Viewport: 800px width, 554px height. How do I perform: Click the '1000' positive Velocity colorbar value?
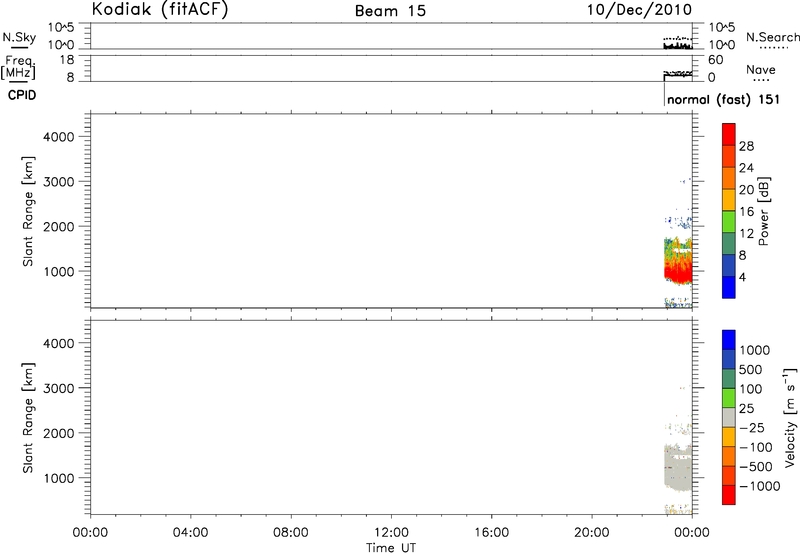[x=755, y=350]
